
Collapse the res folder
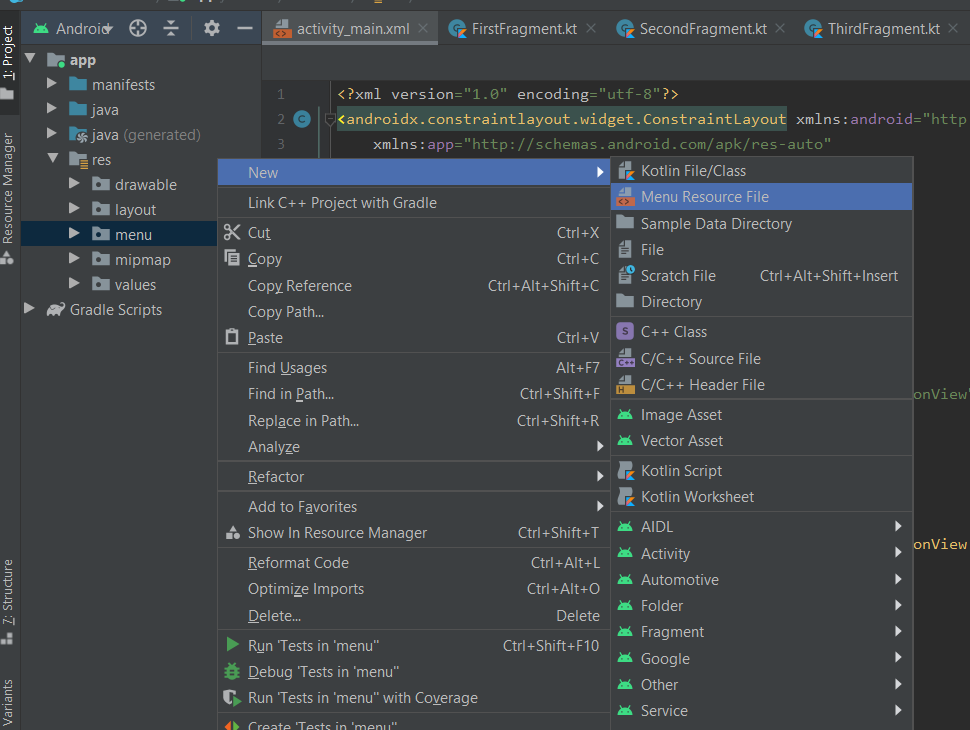(x=52, y=159)
